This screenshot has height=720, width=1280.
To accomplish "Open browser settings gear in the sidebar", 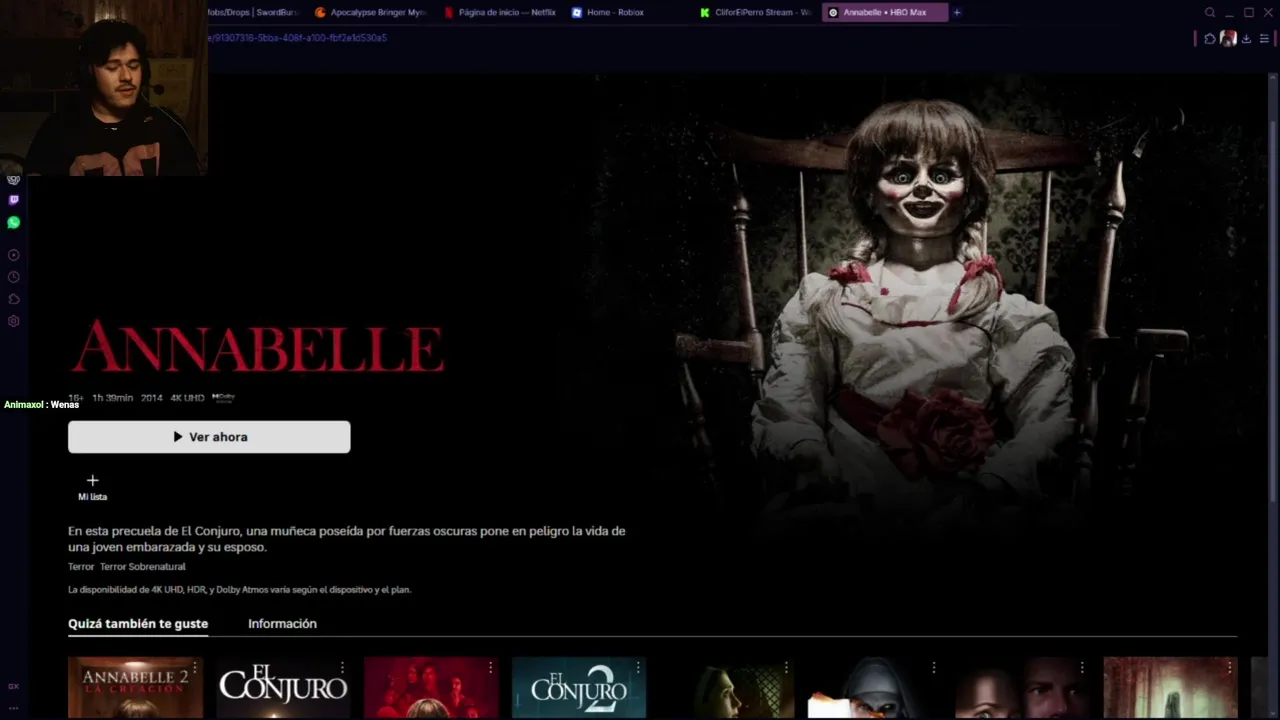I will pyautogui.click(x=13, y=321).
